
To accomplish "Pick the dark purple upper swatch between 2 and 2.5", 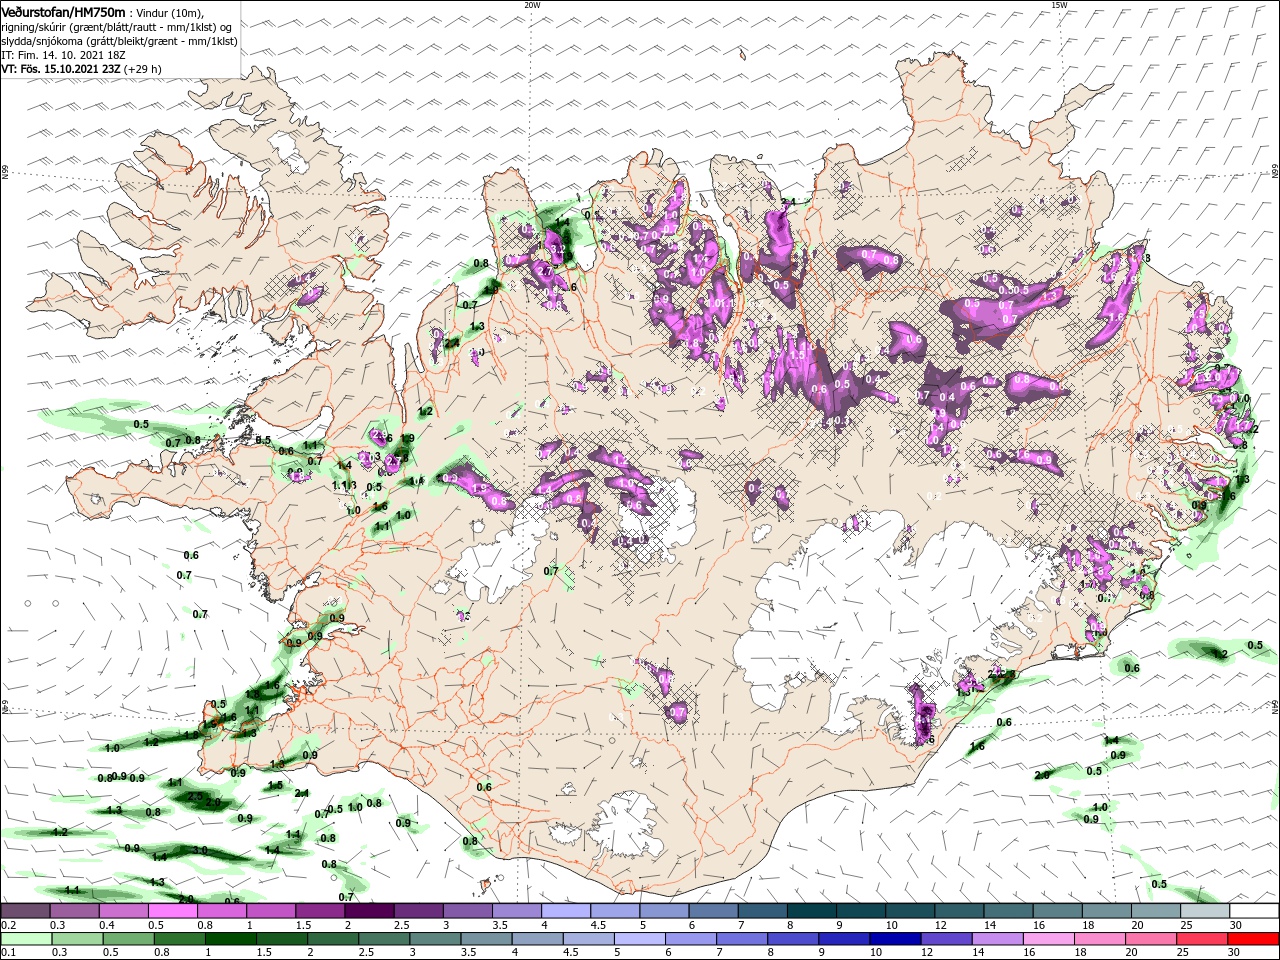I will coord(370,910).
